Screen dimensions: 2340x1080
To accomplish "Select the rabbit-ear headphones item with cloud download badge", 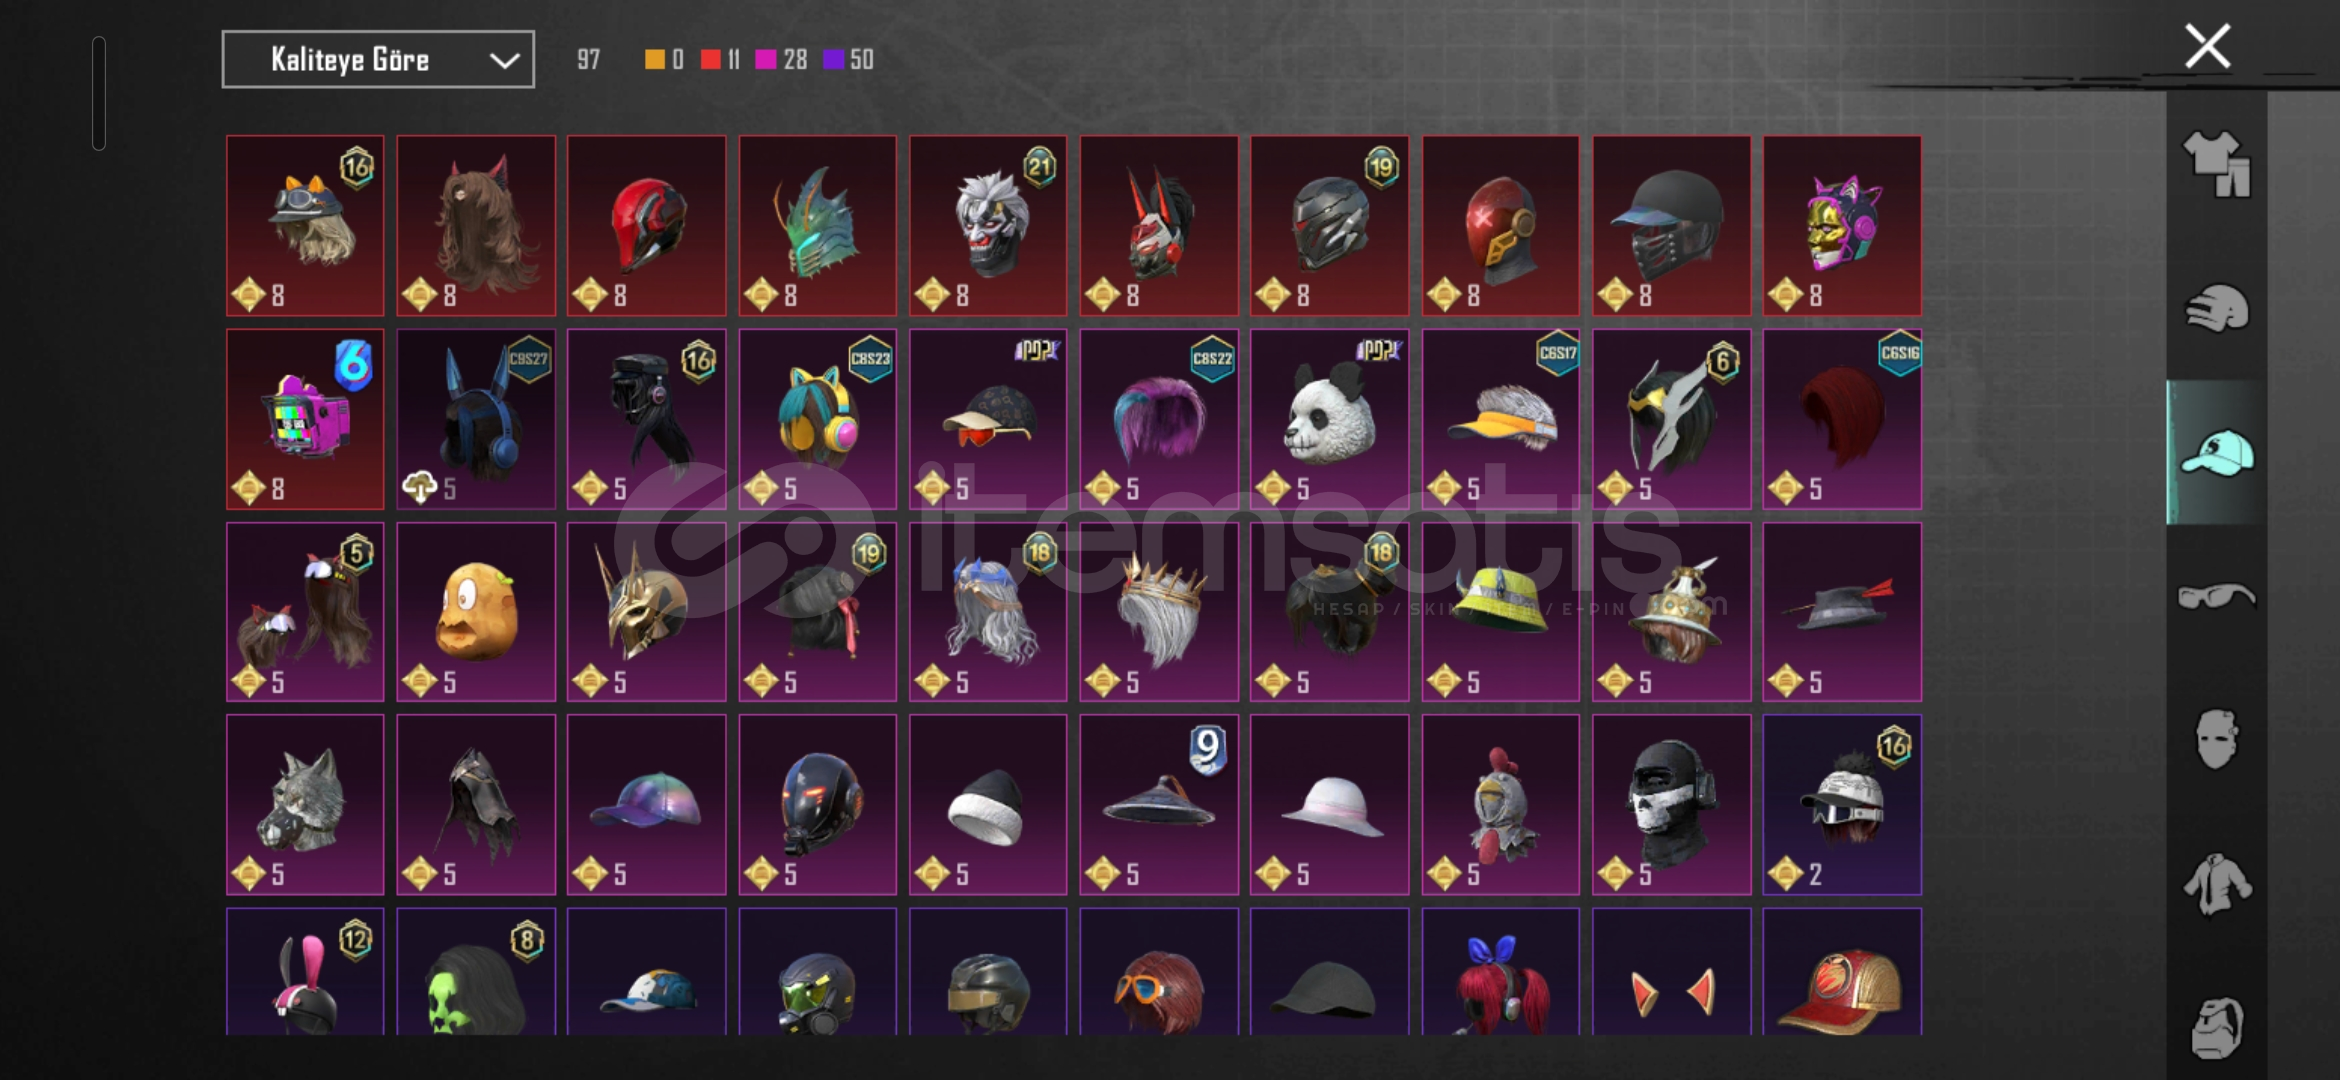I will pyautogui.click(x=476, y=419).
